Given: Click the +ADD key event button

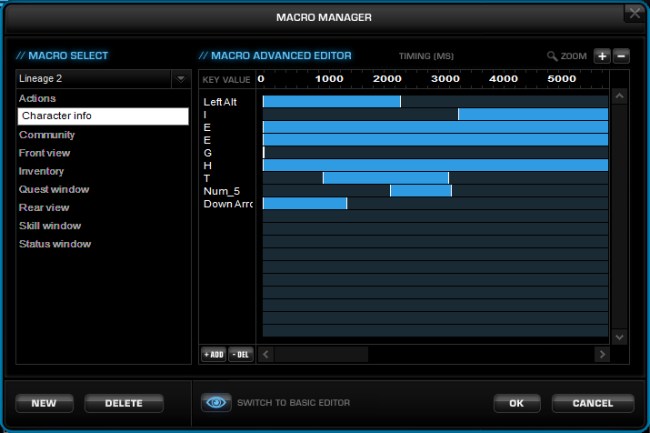Looking at the screenshot, I should (x=213, y=354).
